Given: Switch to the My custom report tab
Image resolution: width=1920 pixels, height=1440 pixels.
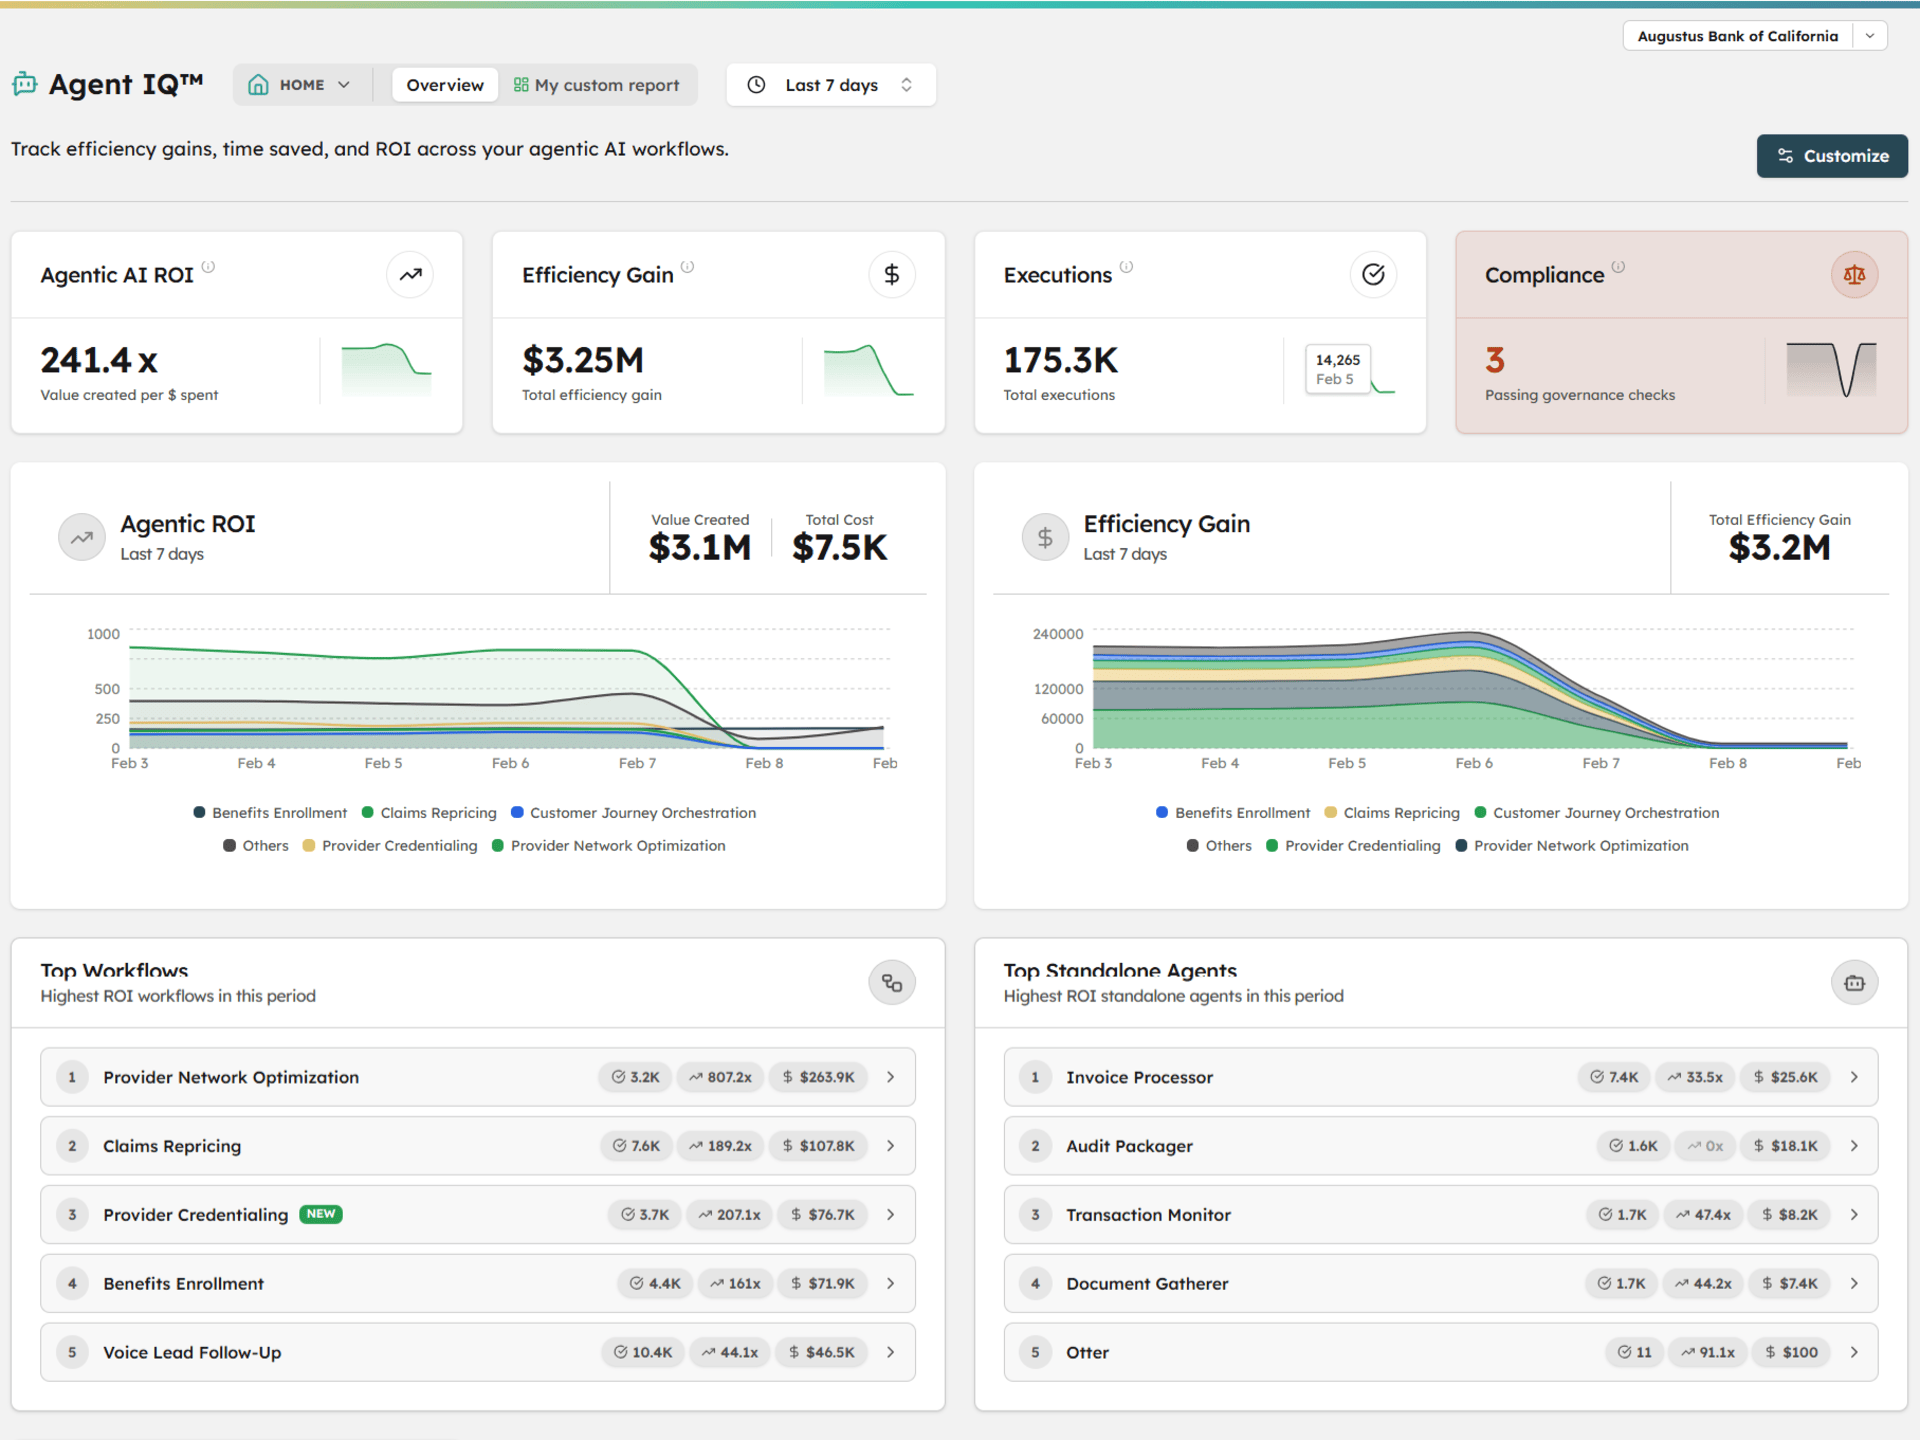Looking at the screenshot, I should tap(597, 84).
